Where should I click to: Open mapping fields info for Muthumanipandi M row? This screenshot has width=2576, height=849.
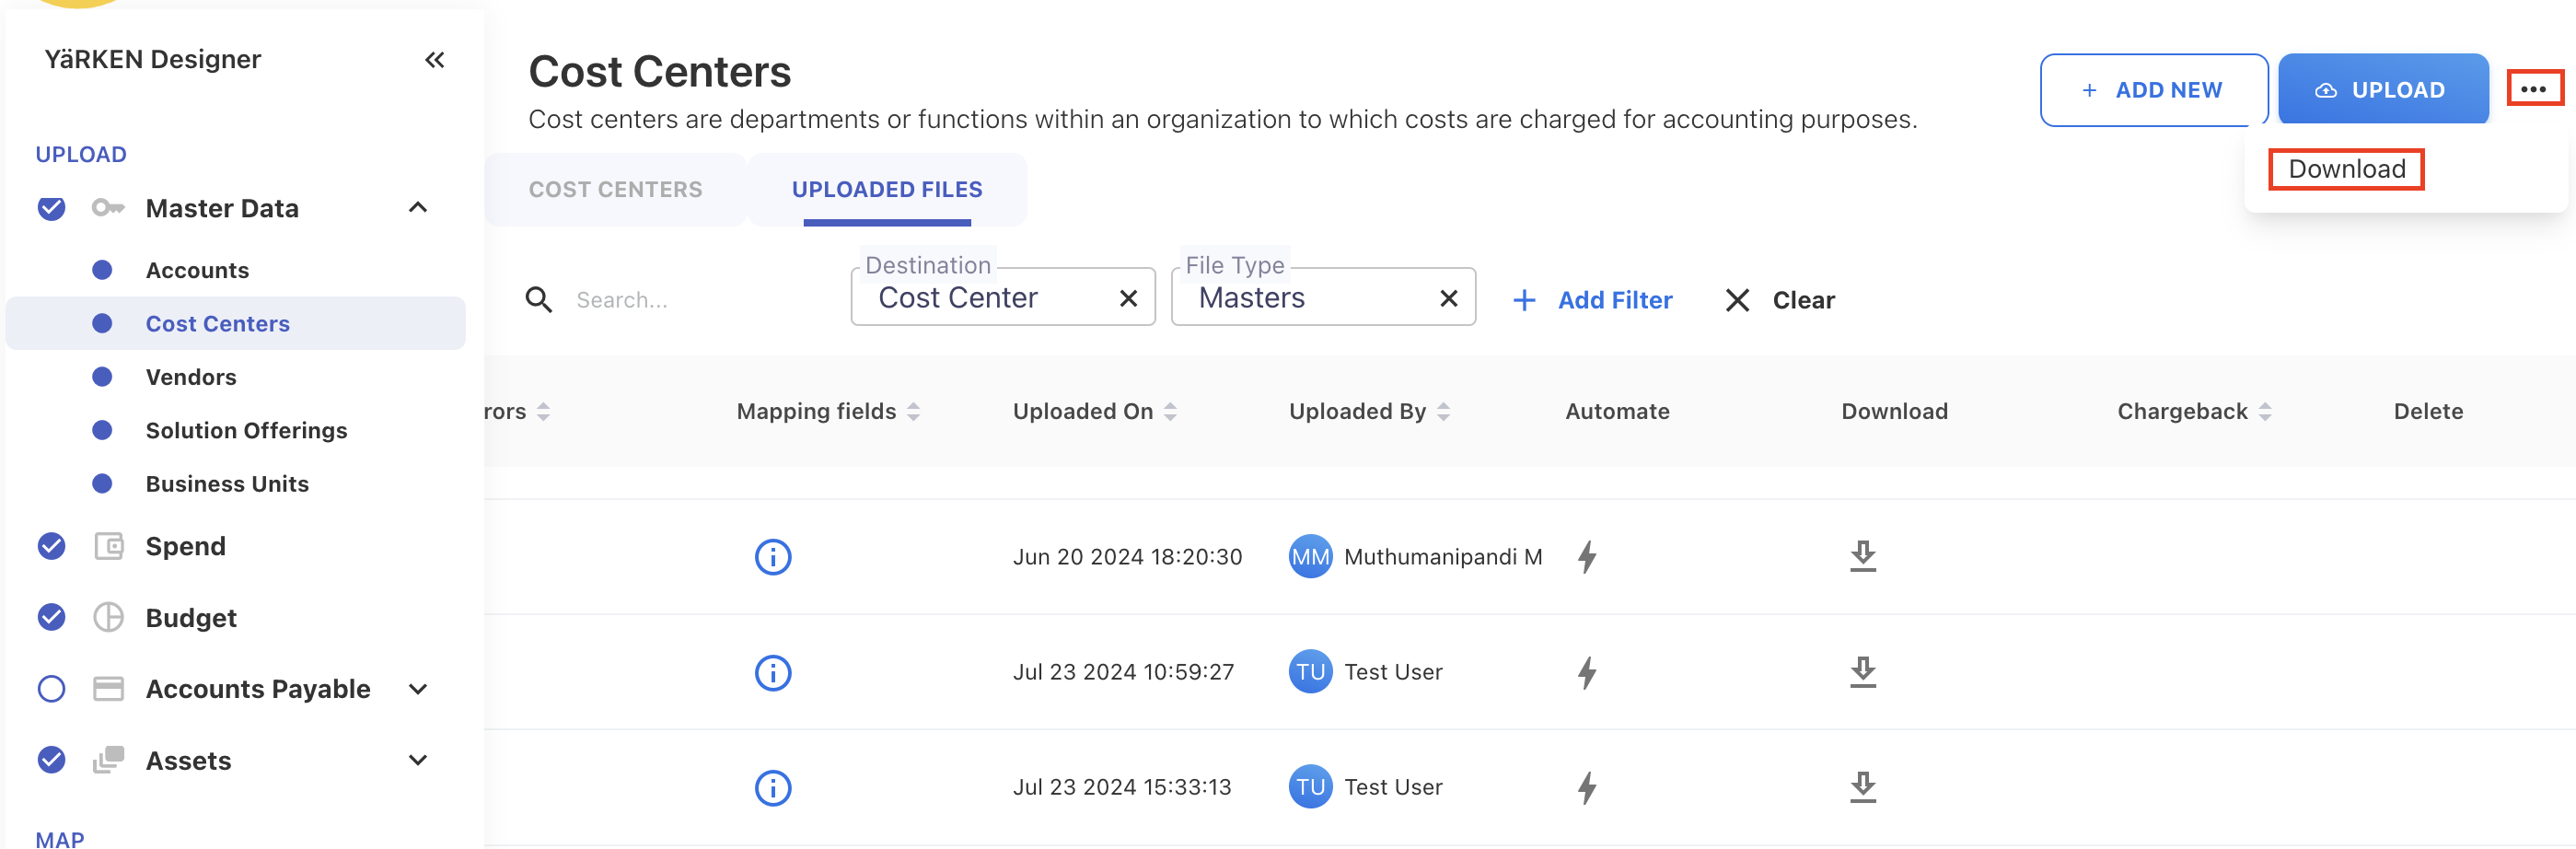(772, 557)
